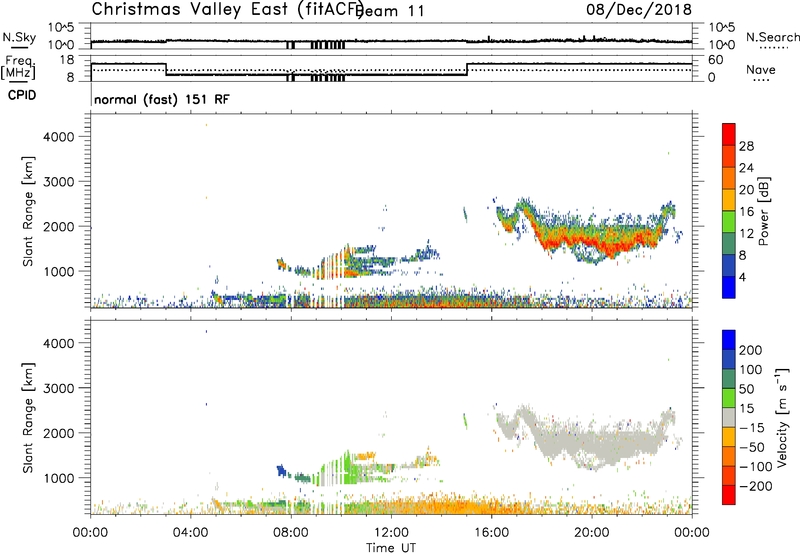Viewport: 800px width, 554px height.
Task: Click the title "Christmas Valley East (fitACF)"
Action: (x=228, y=9)
